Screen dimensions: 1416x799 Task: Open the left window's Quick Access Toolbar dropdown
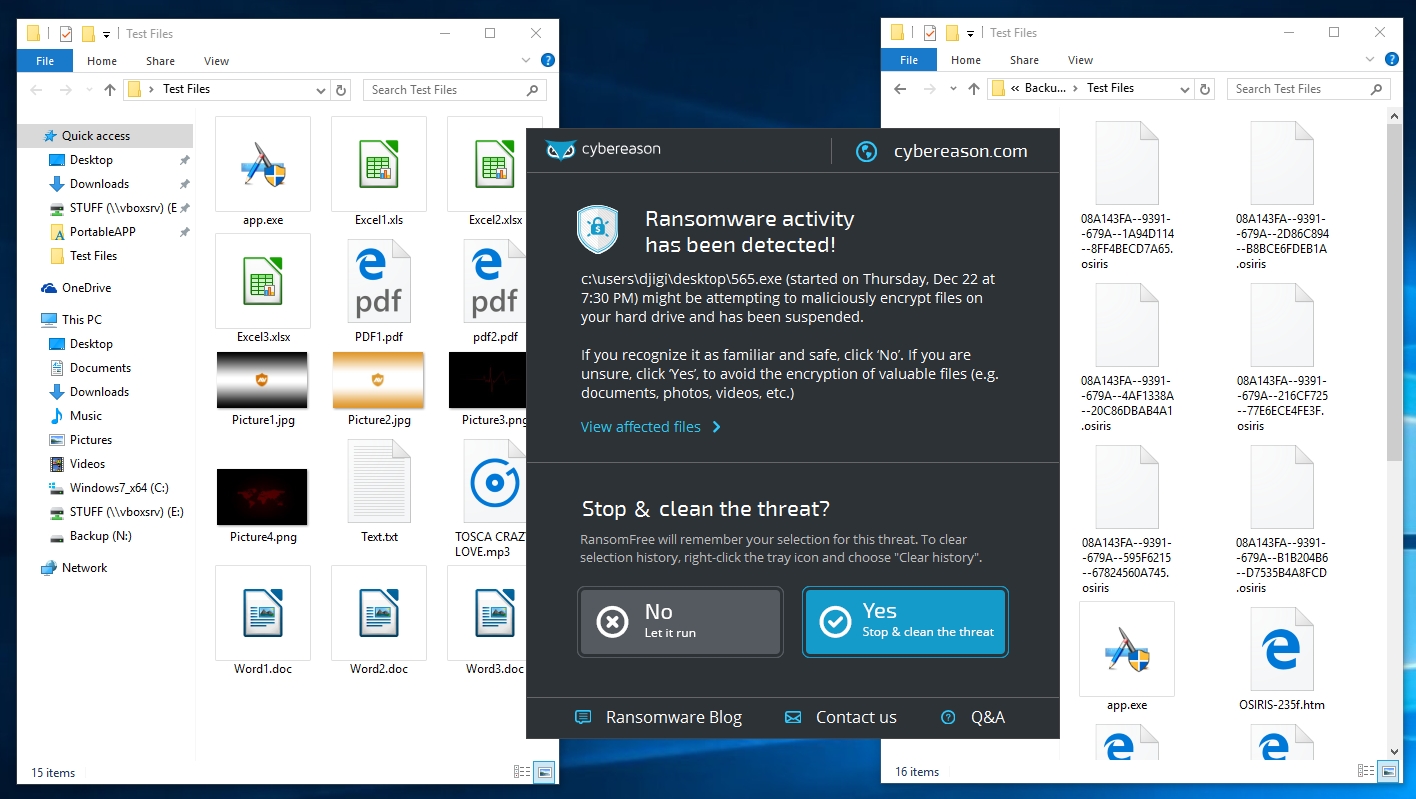107,35
